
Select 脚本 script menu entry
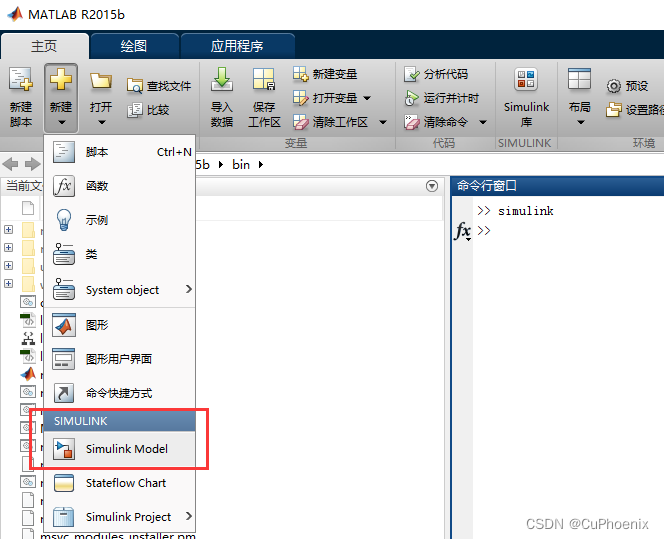coord(120,152)
